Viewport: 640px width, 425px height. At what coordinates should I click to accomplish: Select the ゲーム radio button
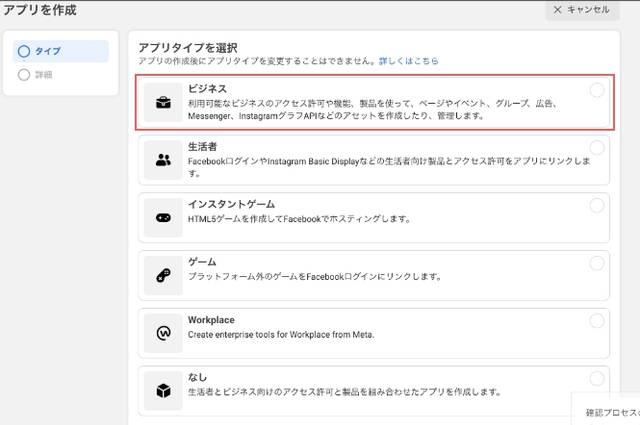tap(597, 263)
